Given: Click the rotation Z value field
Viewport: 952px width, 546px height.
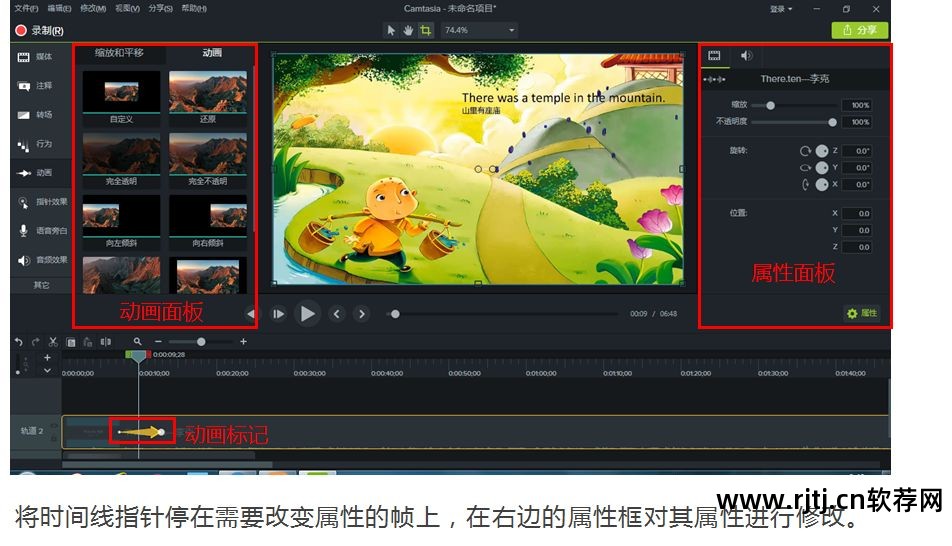Looking at the screenshot, I should 857,151.
